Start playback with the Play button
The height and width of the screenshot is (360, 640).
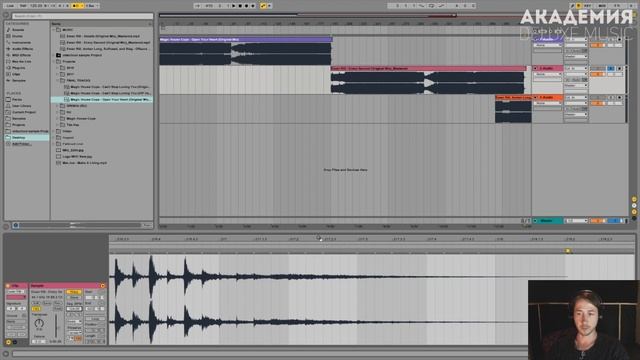pos(234,6)
